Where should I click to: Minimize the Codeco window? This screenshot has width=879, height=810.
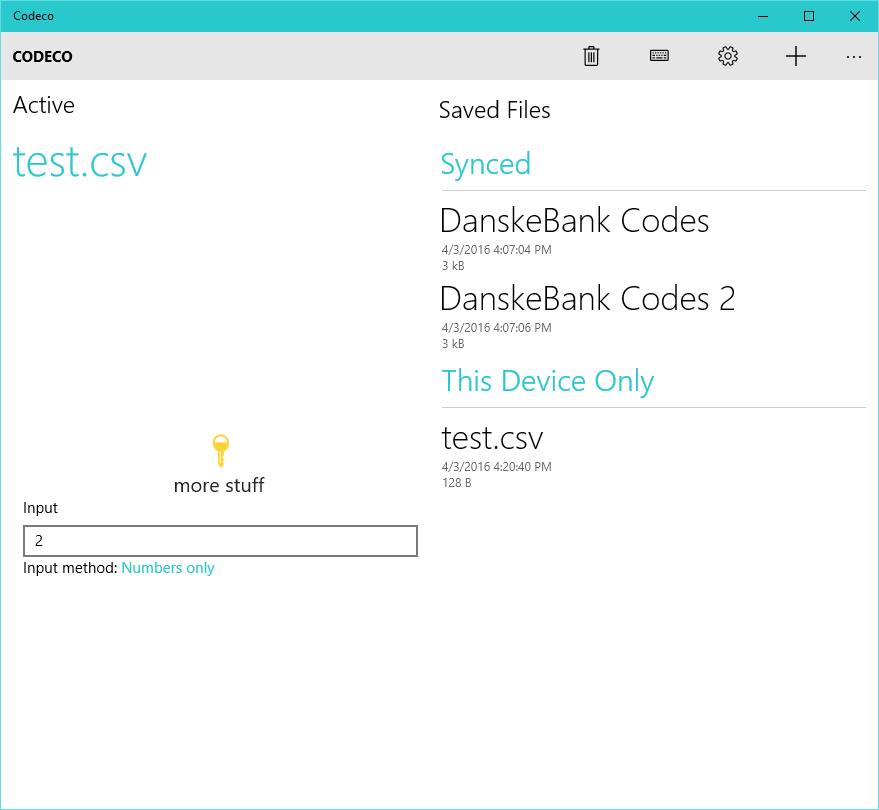[x=763, y=16]
